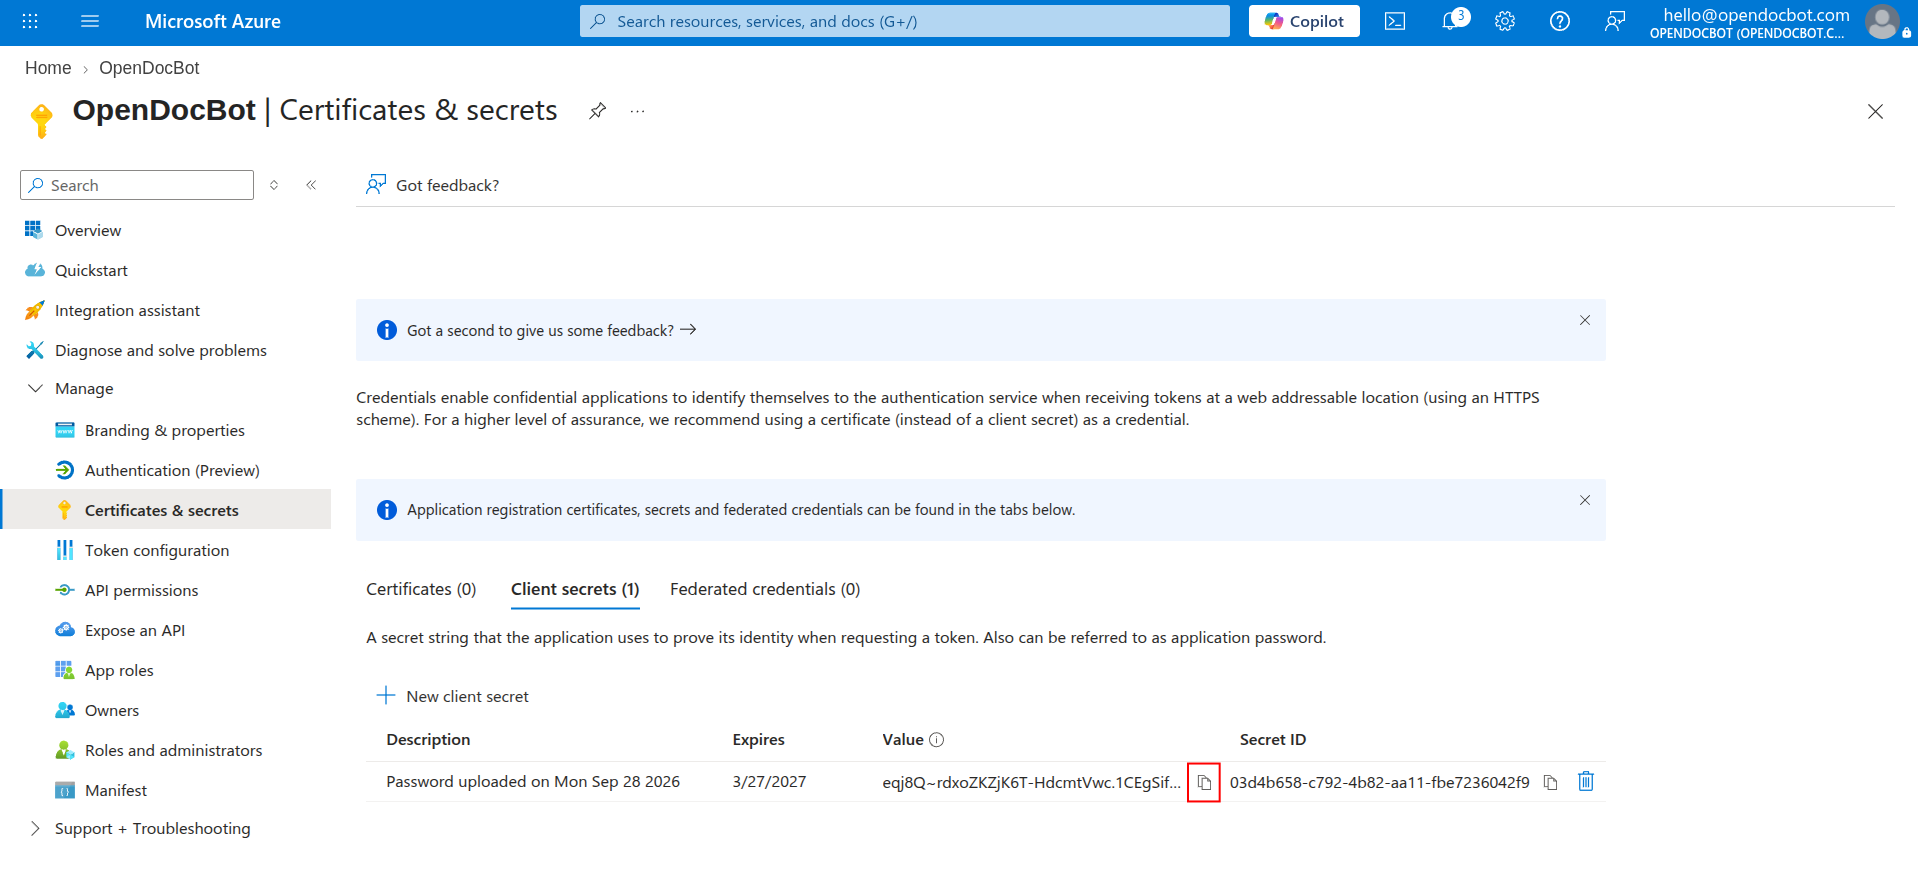Follow the give us some feedback link
Viewport: 1918px width, 885px height.
[552, 330]
